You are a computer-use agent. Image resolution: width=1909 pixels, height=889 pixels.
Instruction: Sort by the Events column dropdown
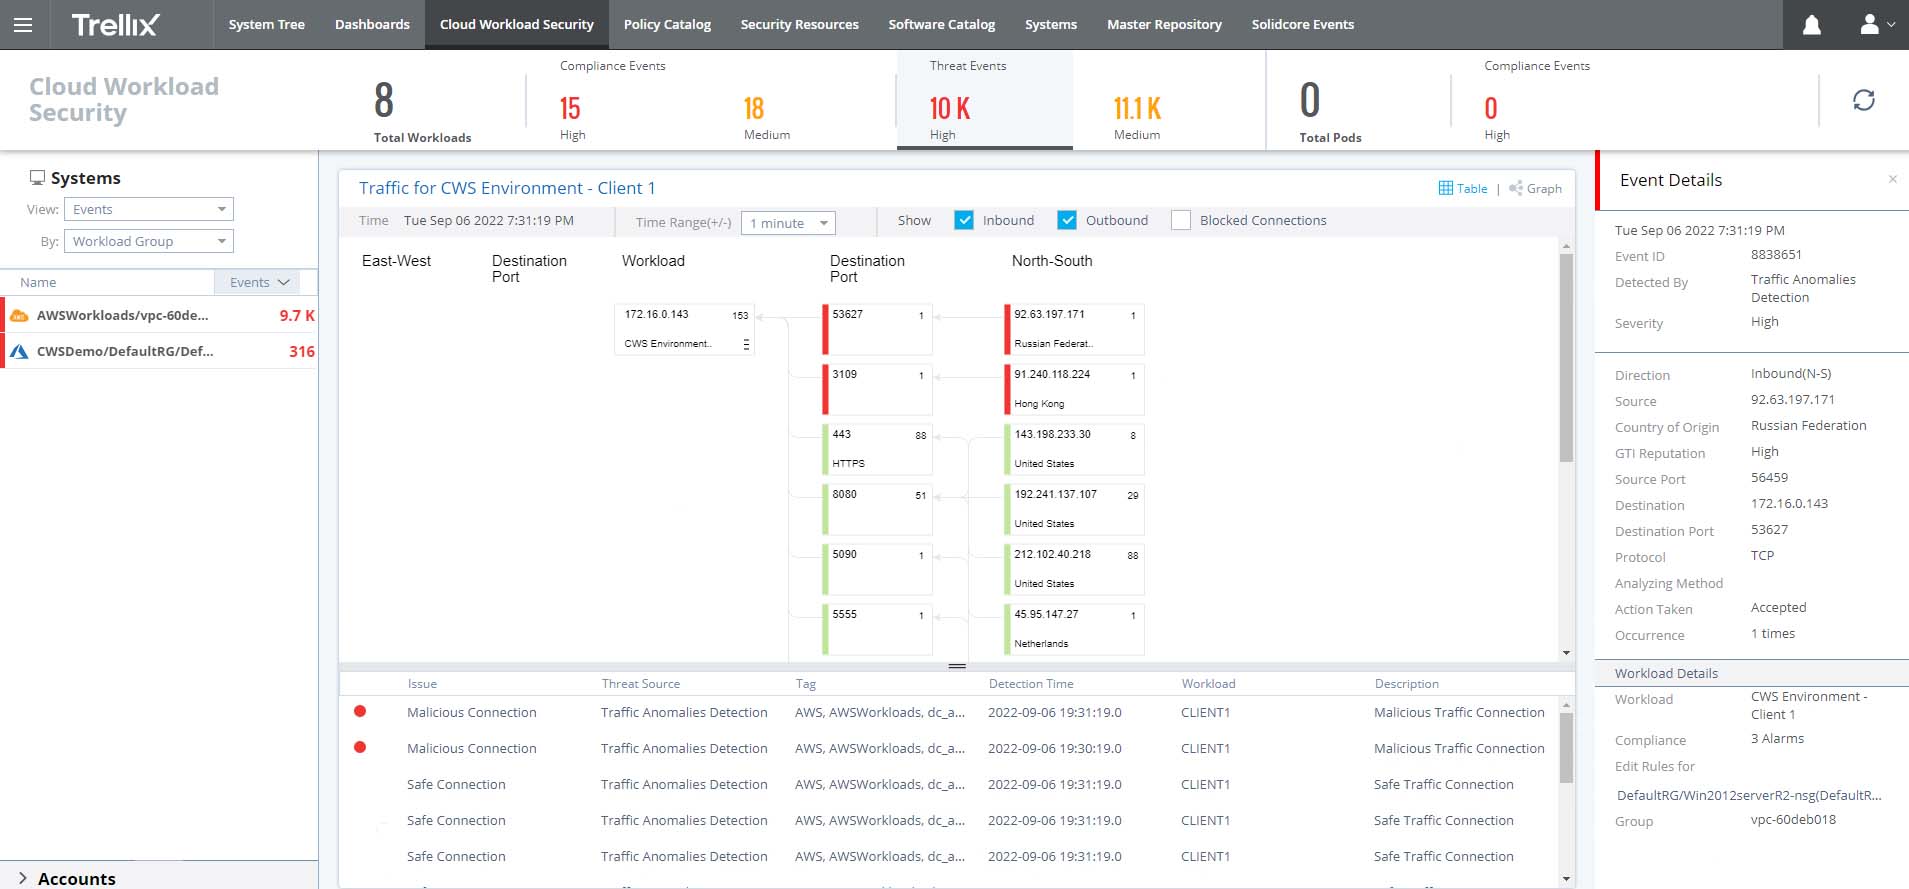259,282
